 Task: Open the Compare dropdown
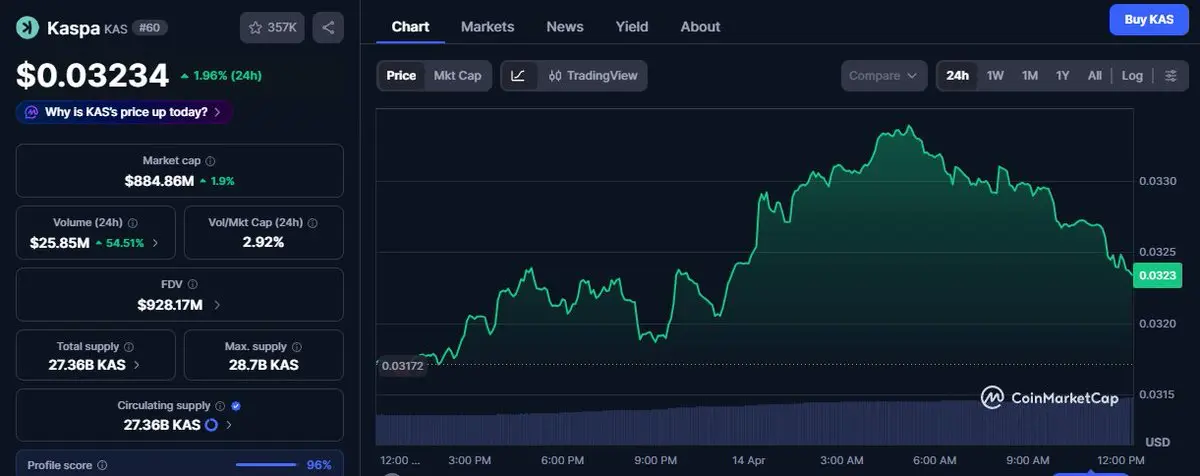pos(884,76)
